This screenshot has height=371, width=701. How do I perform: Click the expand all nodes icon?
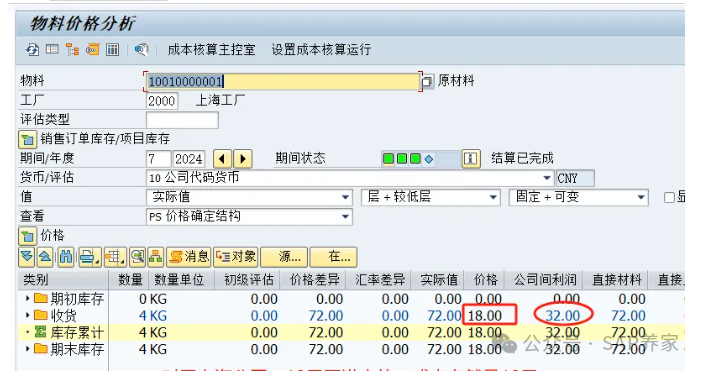(27, 257)
